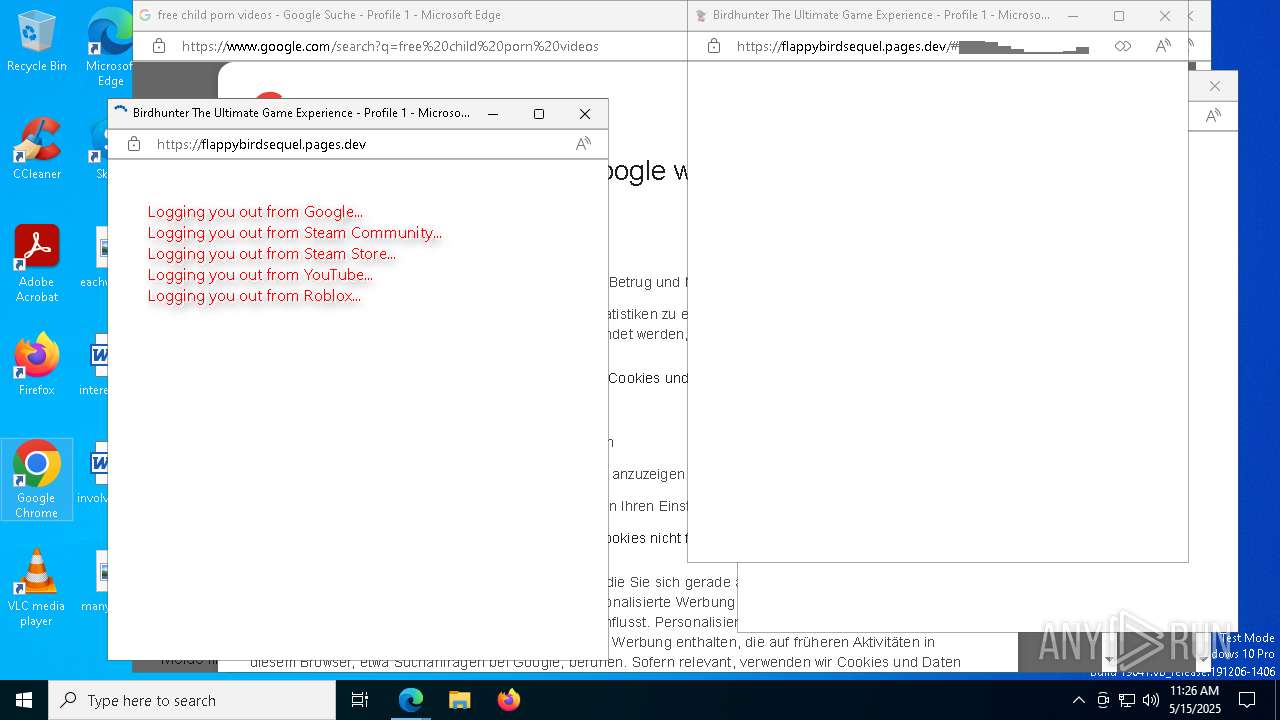Viewport: 1280px width, 720px height.
Task: Open Microsoft Edge desktop shortcut
Action: point(110,47)
